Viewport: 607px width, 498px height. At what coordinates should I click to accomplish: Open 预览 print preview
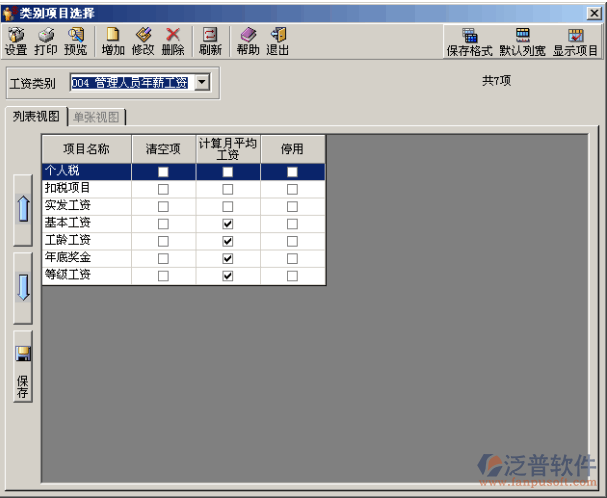(x=75, y=41)
